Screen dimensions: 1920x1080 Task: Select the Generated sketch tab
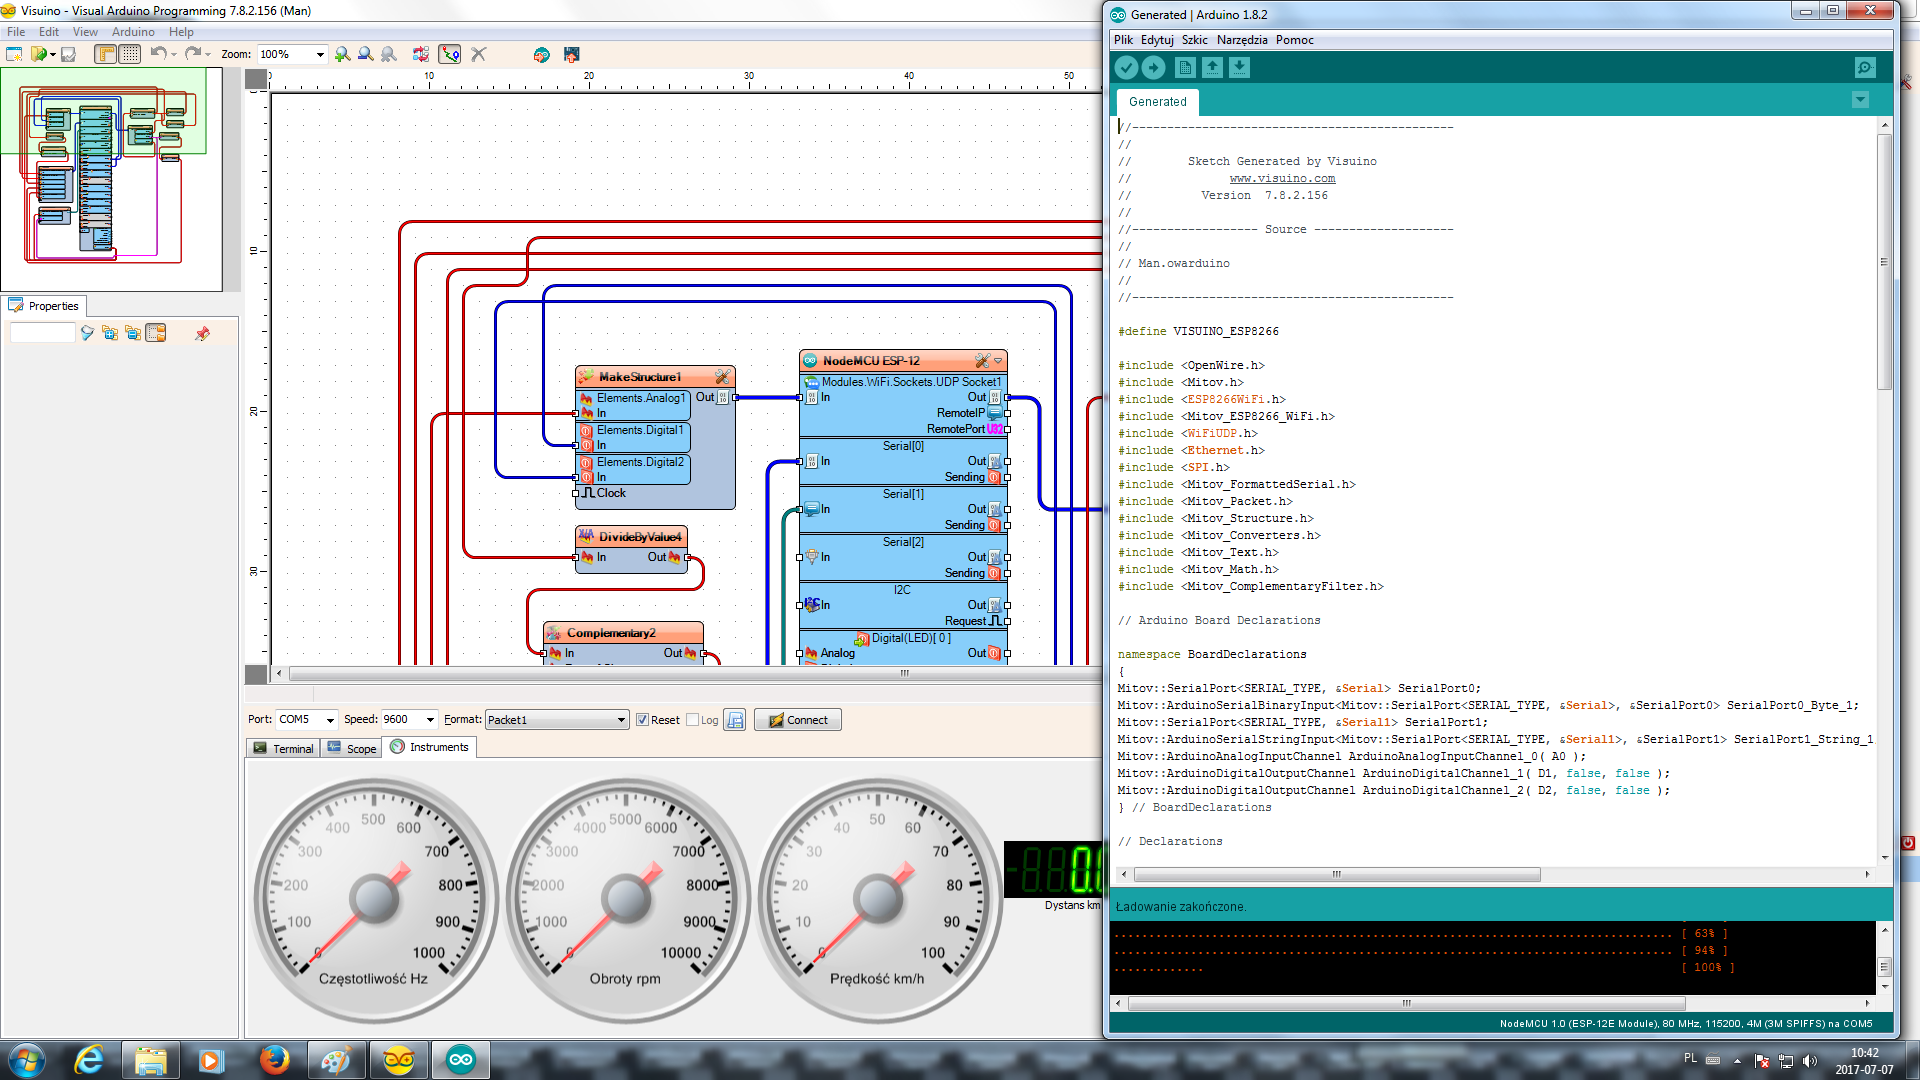1158,102
